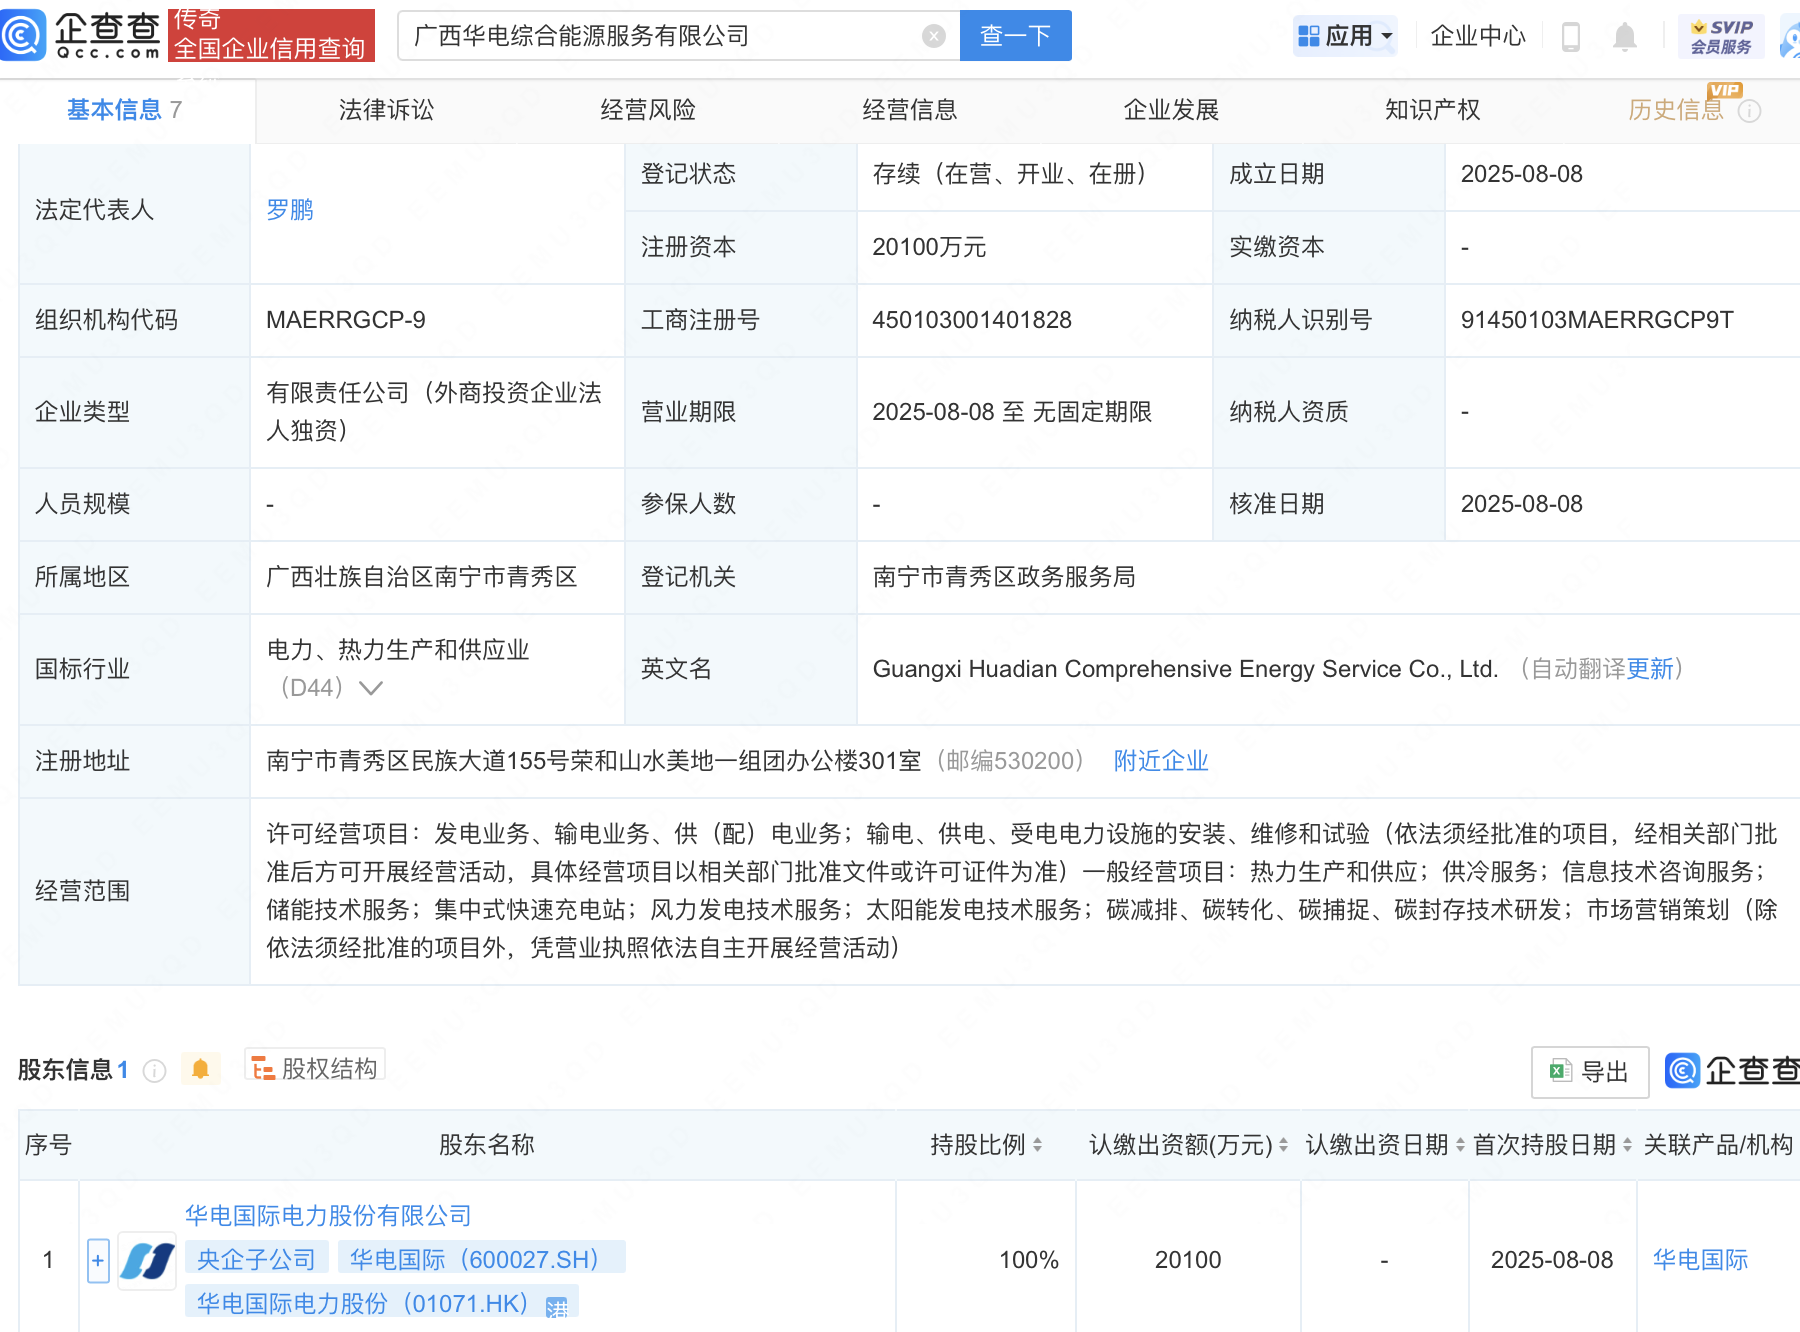
Task: Open the 应用 dropdown menu
Action: point(1345,36)
